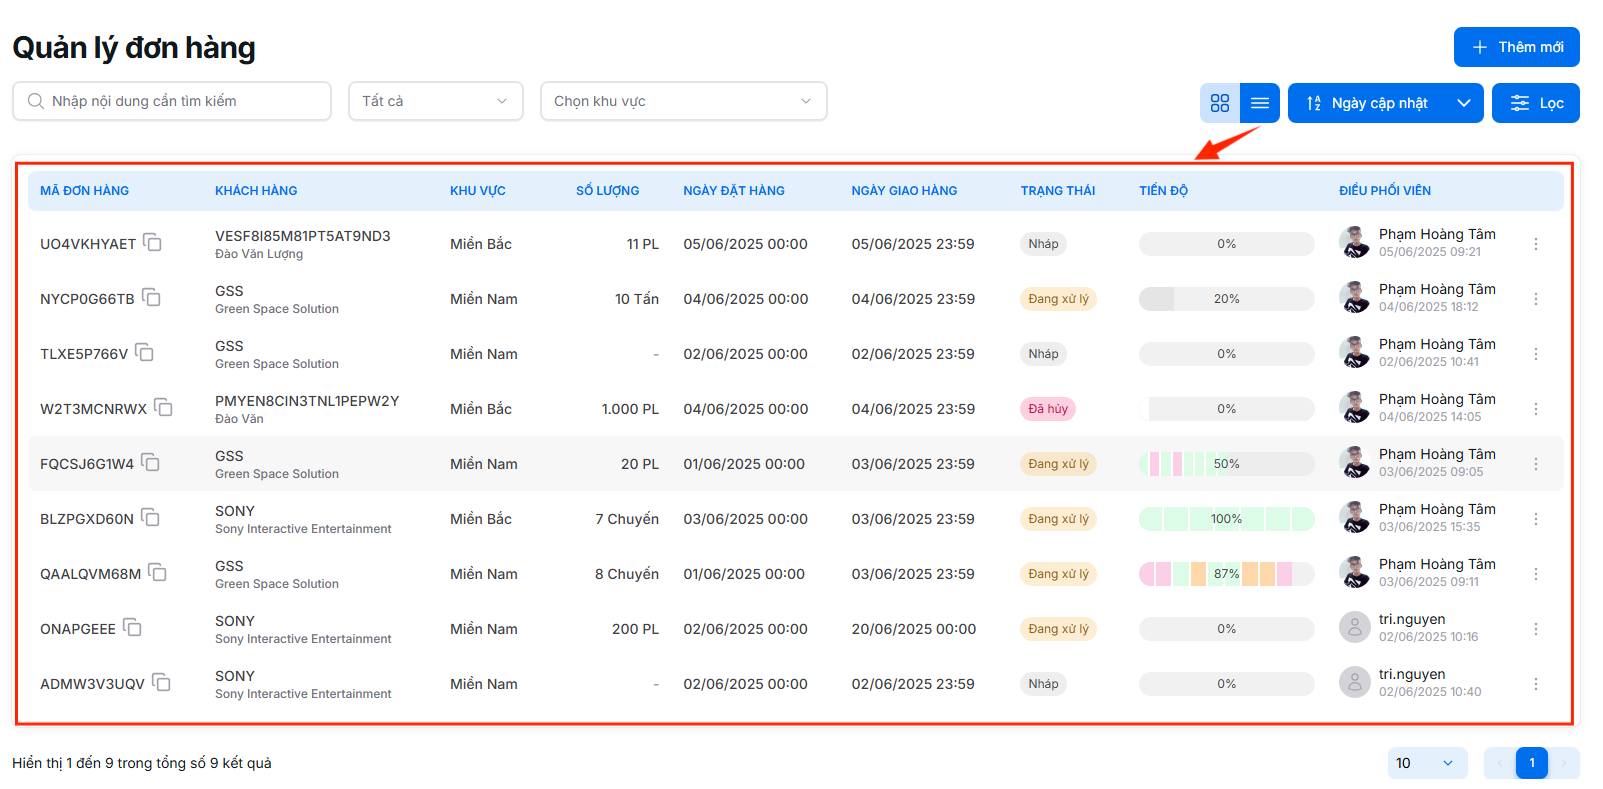The height and width of the screenshot is (789, 1603).
Task: Click Thêm mới button
Action: (1516, 47)
